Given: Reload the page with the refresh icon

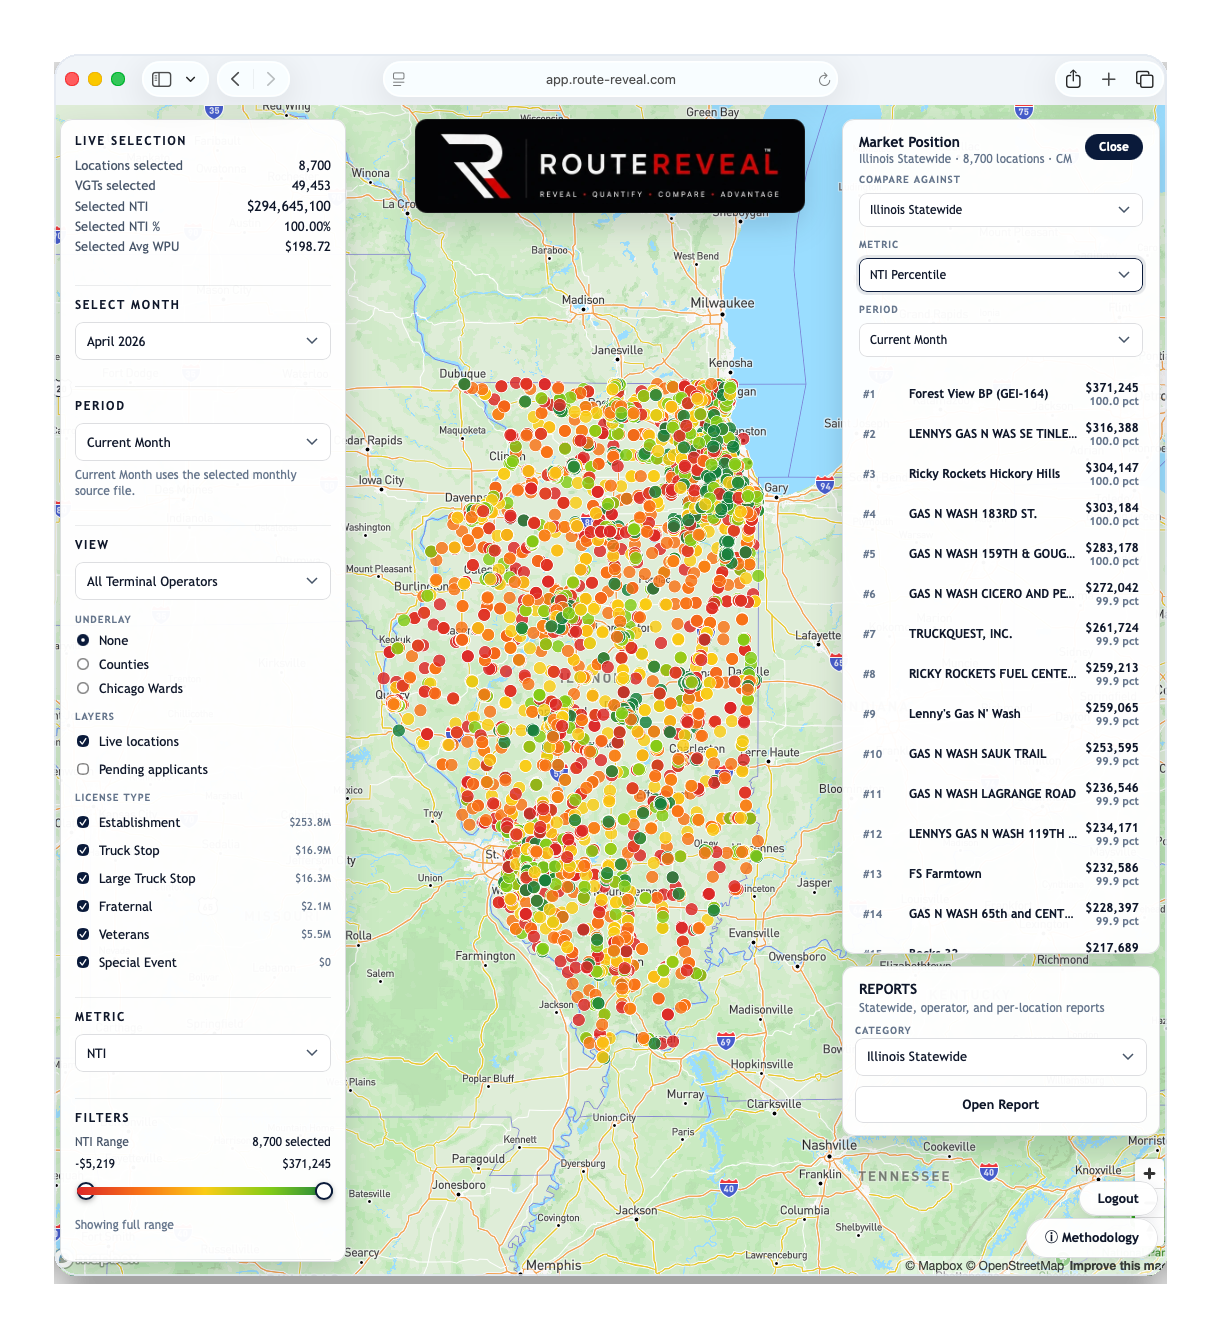Looking at the screenshot, I should pyautogui.click(x=824, y=79).
